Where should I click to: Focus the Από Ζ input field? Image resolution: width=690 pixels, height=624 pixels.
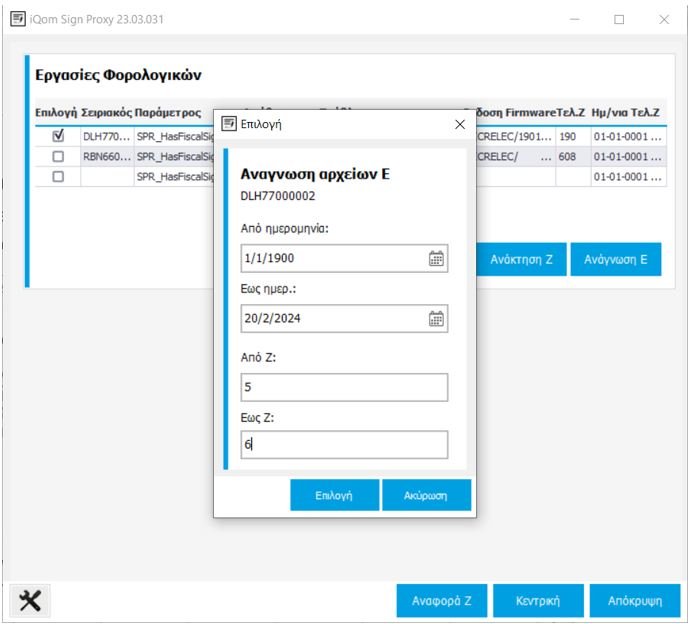click(344, 387)
